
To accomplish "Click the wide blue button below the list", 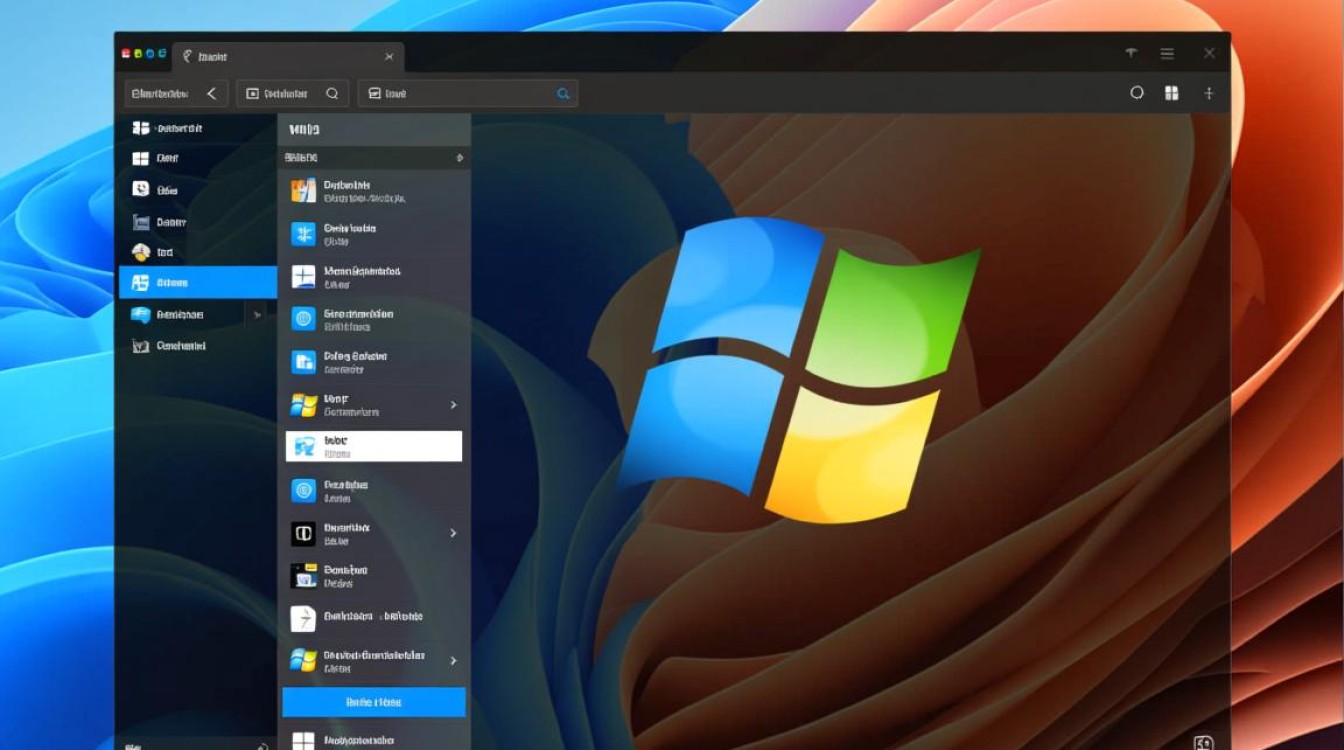I will 373,702.
